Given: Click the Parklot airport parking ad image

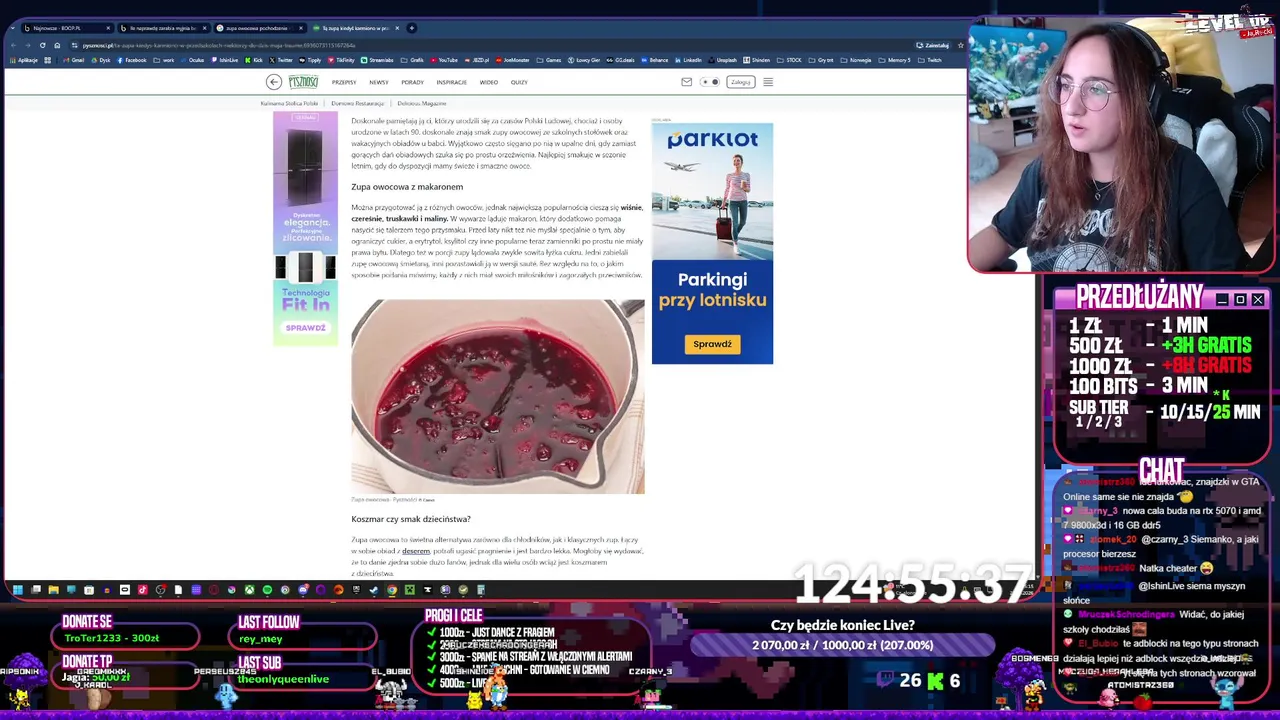Looking at the screenshot, I should [712, 243].
